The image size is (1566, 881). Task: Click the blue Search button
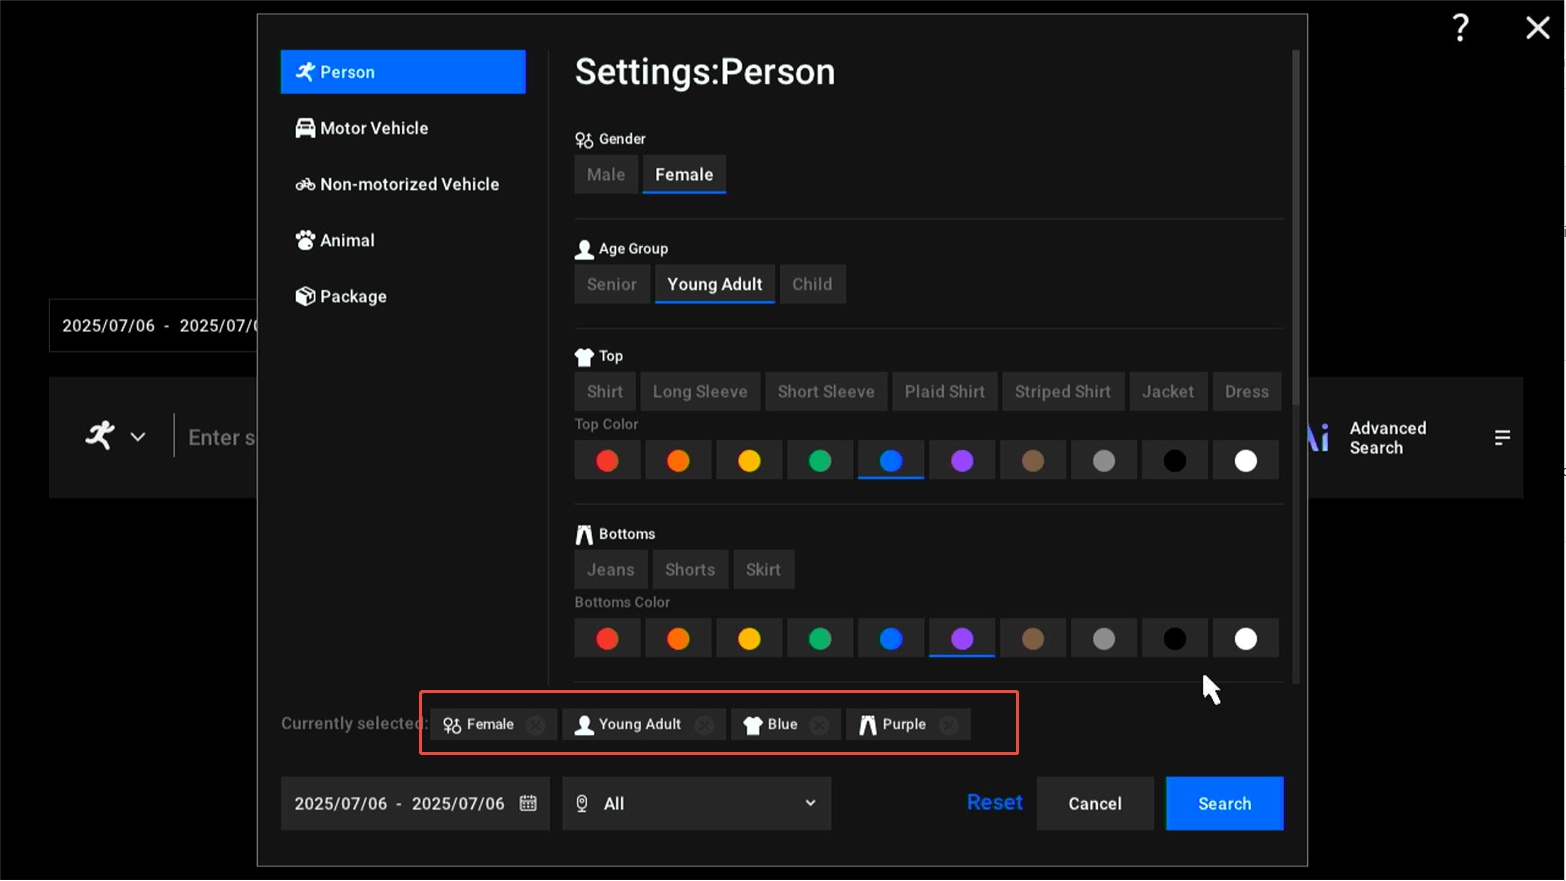tap(1225, 803)
